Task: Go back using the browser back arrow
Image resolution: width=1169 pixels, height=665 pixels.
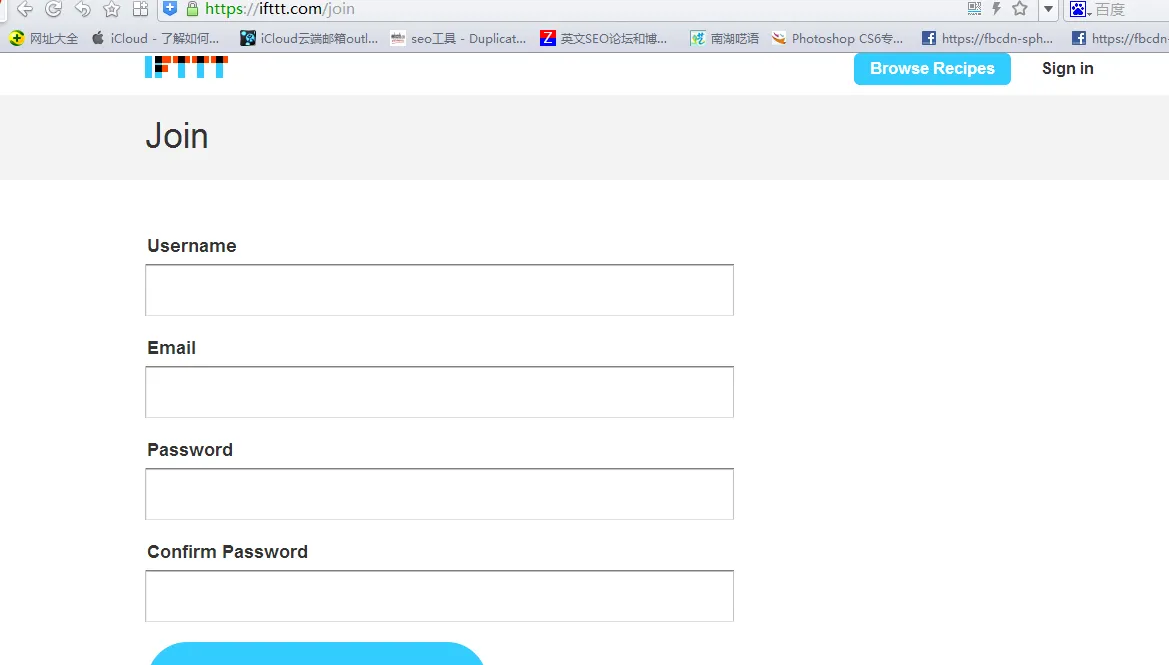Action: pyautogui.click(x=25, y=9)
